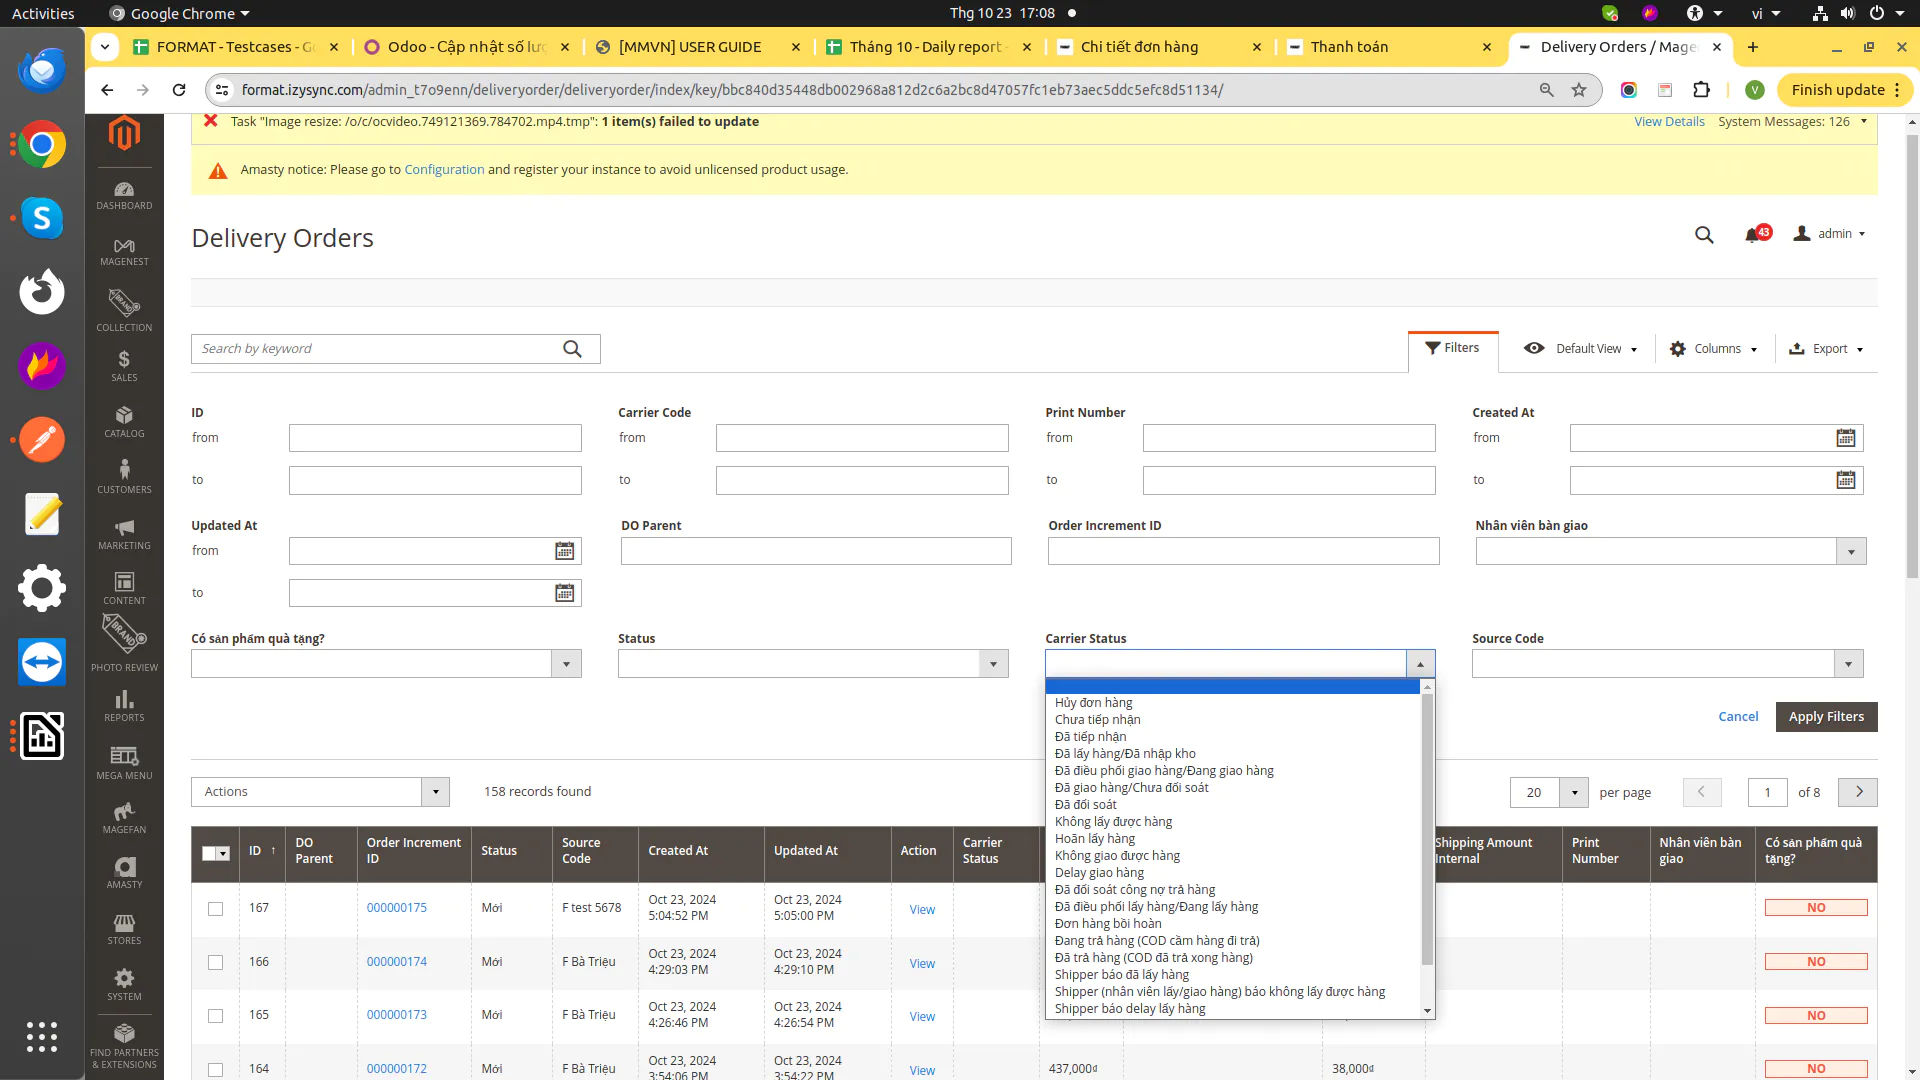Choose 'Đã tiếp nhận' carrier status option
This screenshot has width=1920, height=1080.
[1090, 737]
